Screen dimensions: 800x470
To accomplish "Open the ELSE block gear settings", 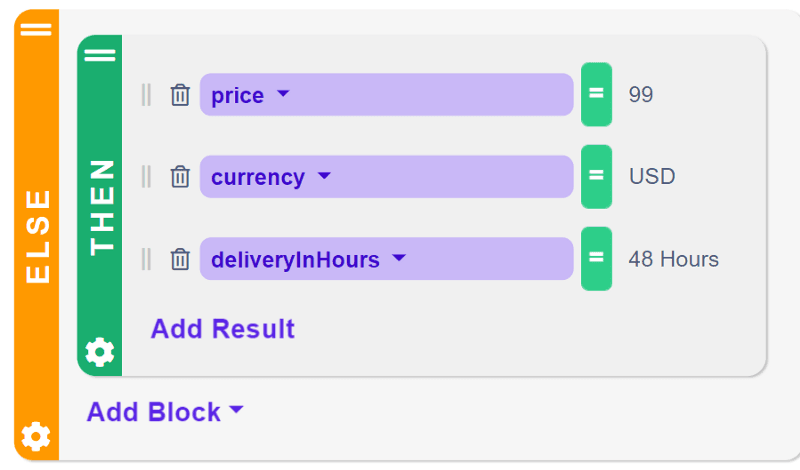I will click(36, 436).
